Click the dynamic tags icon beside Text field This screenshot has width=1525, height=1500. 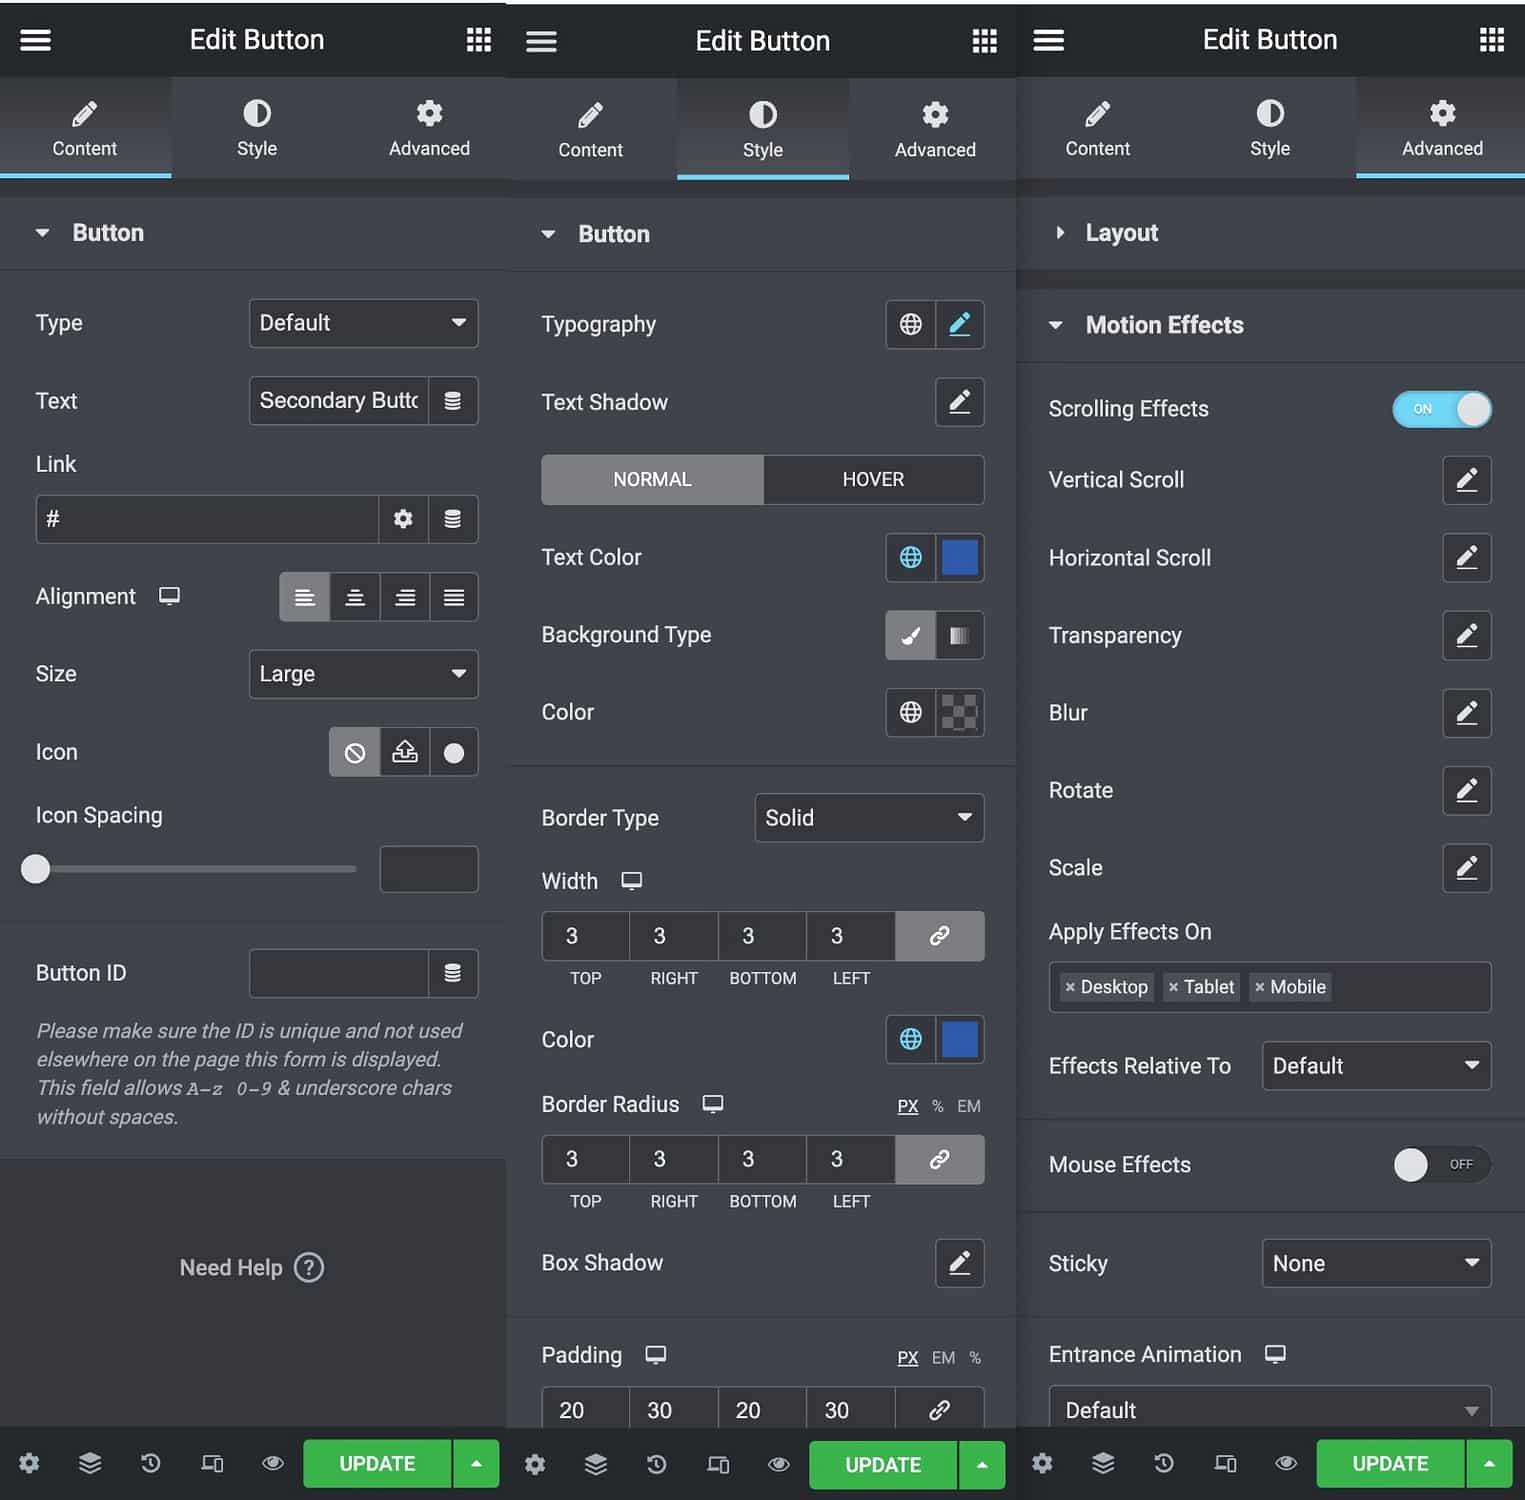(452, 401)
